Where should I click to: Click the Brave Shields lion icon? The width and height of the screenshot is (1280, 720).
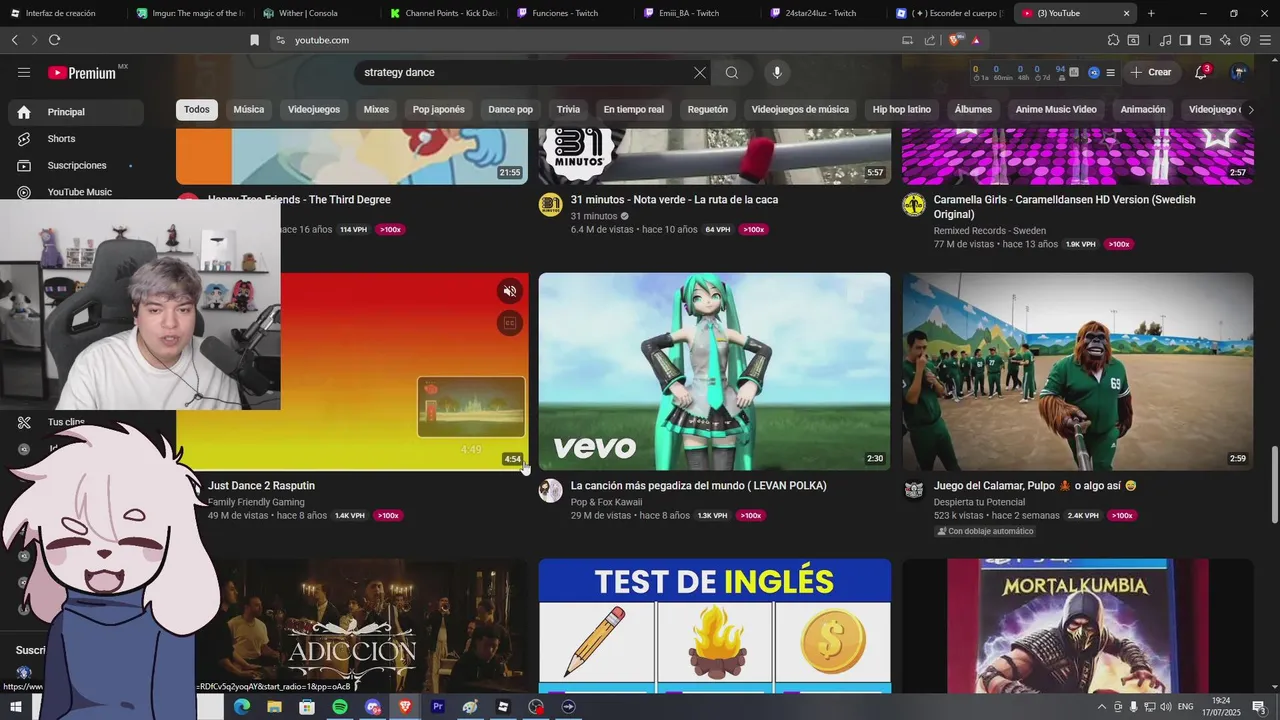pos(955,40)
